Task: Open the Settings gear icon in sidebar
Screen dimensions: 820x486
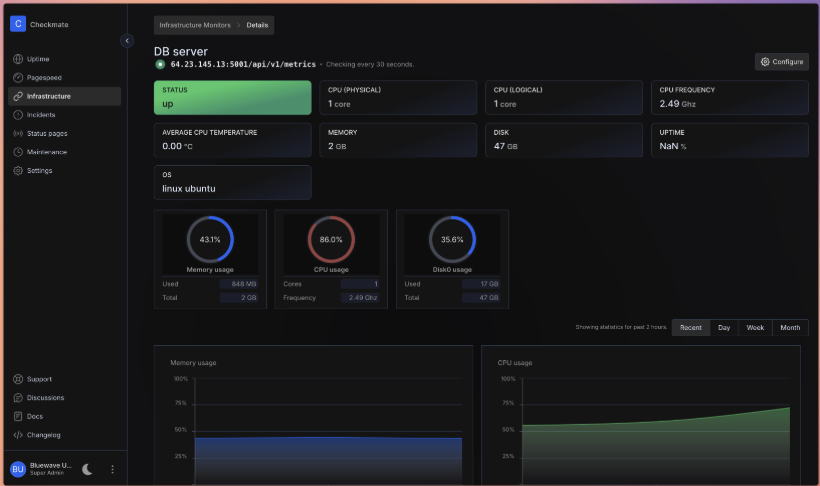Action: coord(18,171)
